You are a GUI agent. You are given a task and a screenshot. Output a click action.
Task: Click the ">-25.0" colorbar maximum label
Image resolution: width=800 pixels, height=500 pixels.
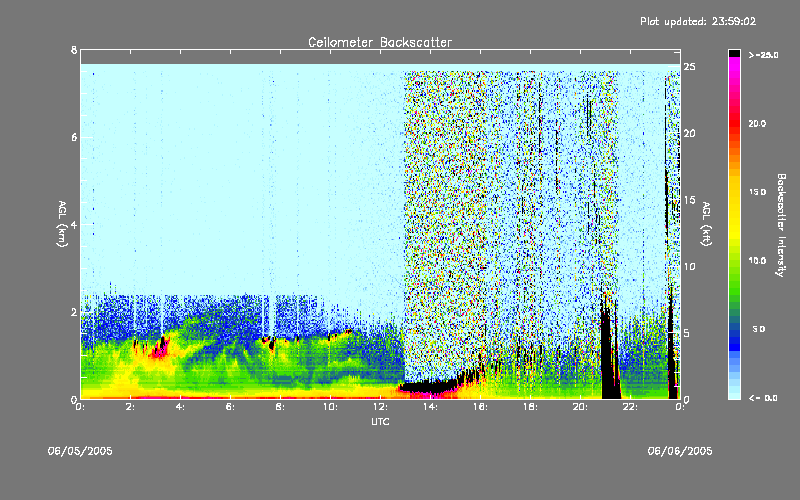(763, 55)
